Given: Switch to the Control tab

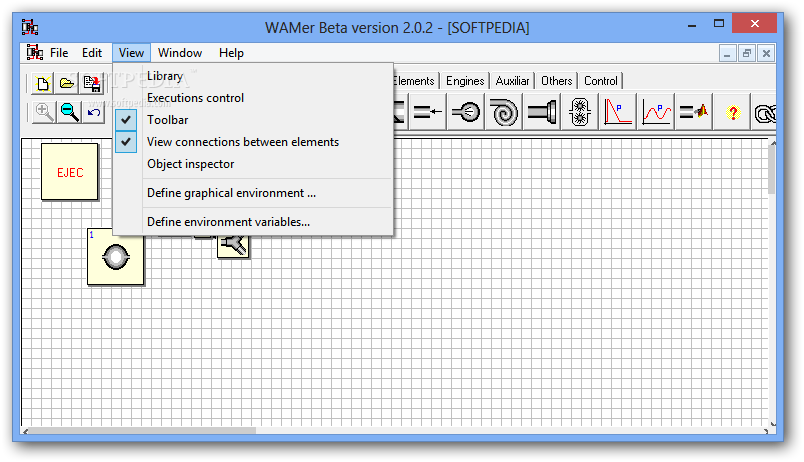Looking at the screenshot, I should [600, 81].
